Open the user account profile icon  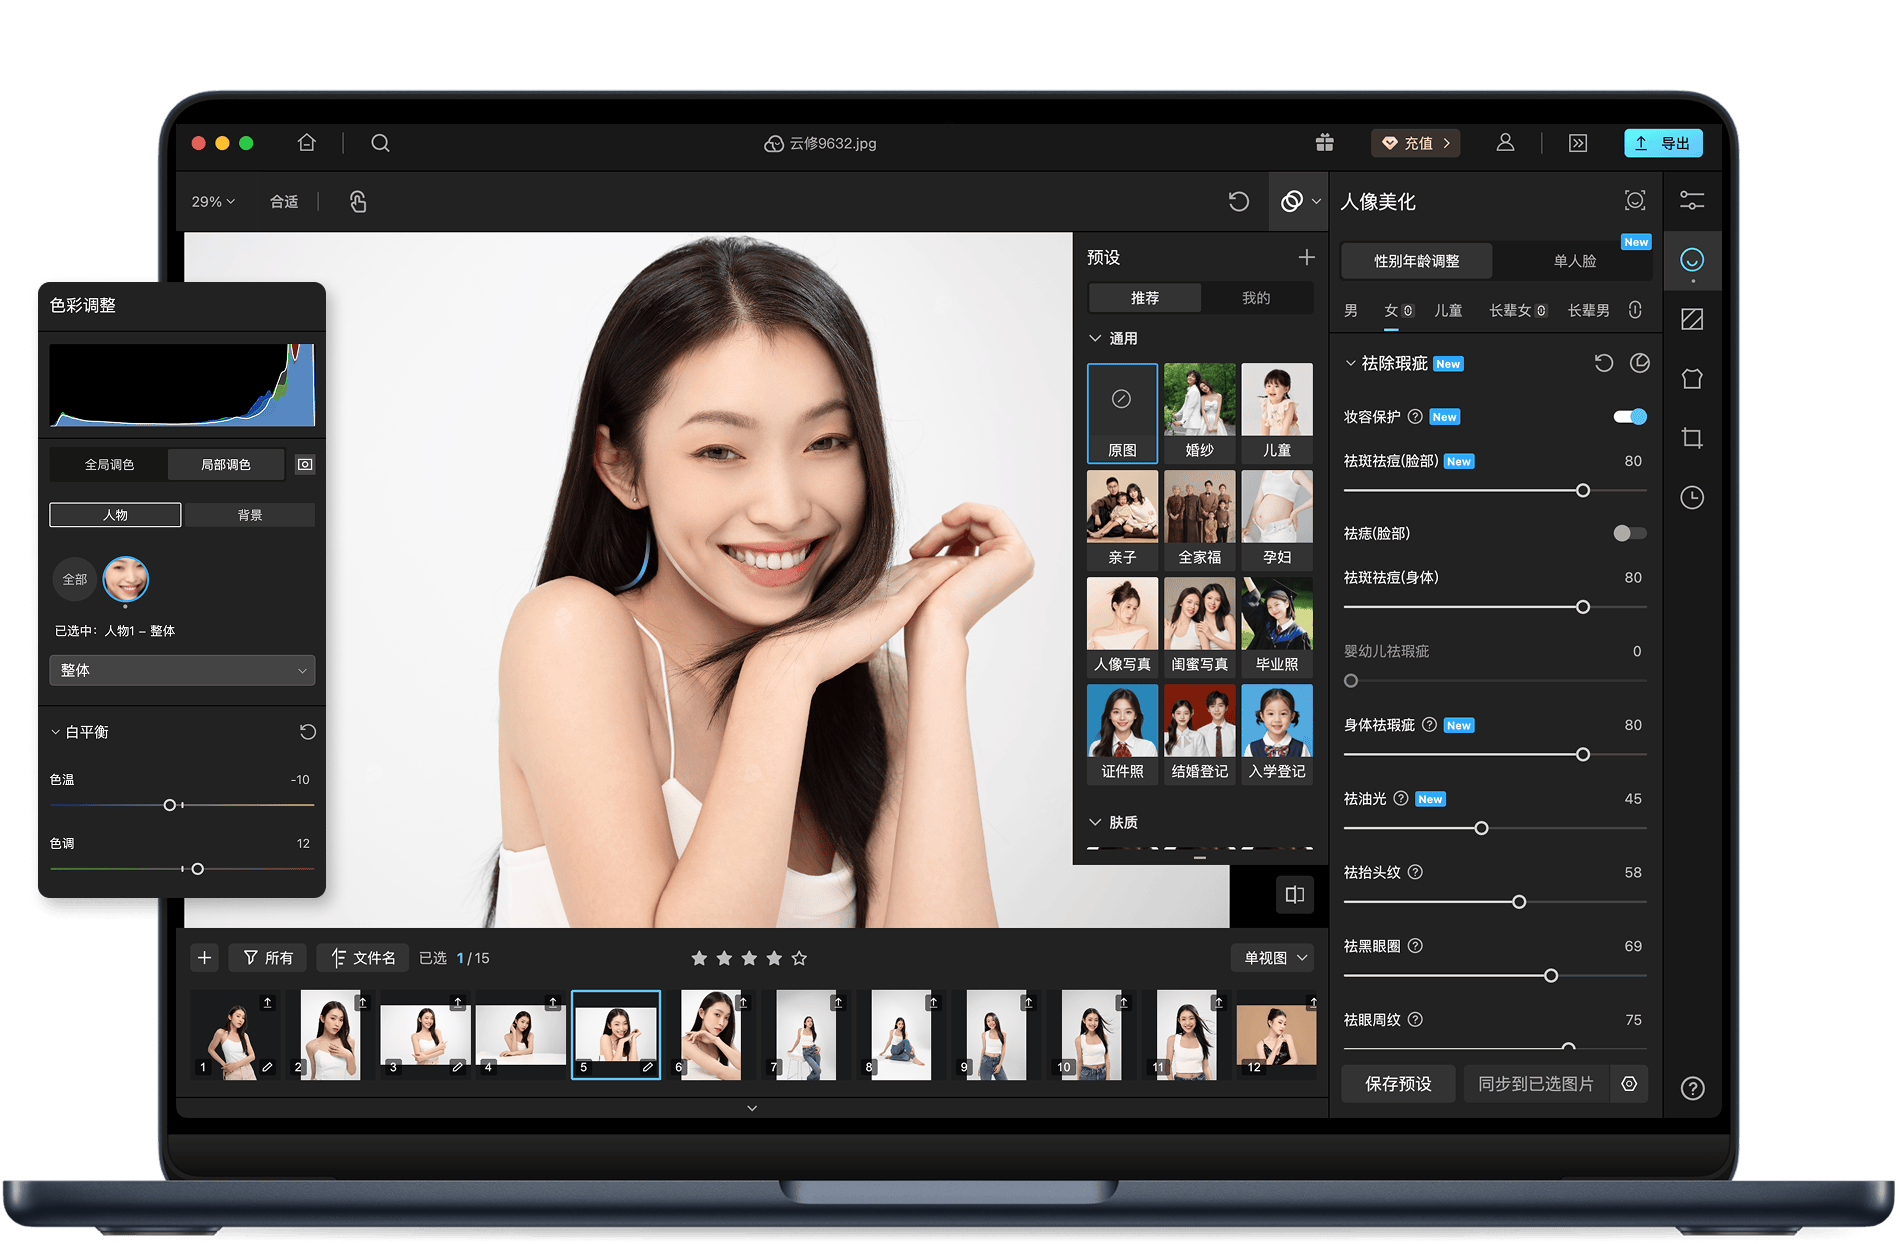point(1504,143)
